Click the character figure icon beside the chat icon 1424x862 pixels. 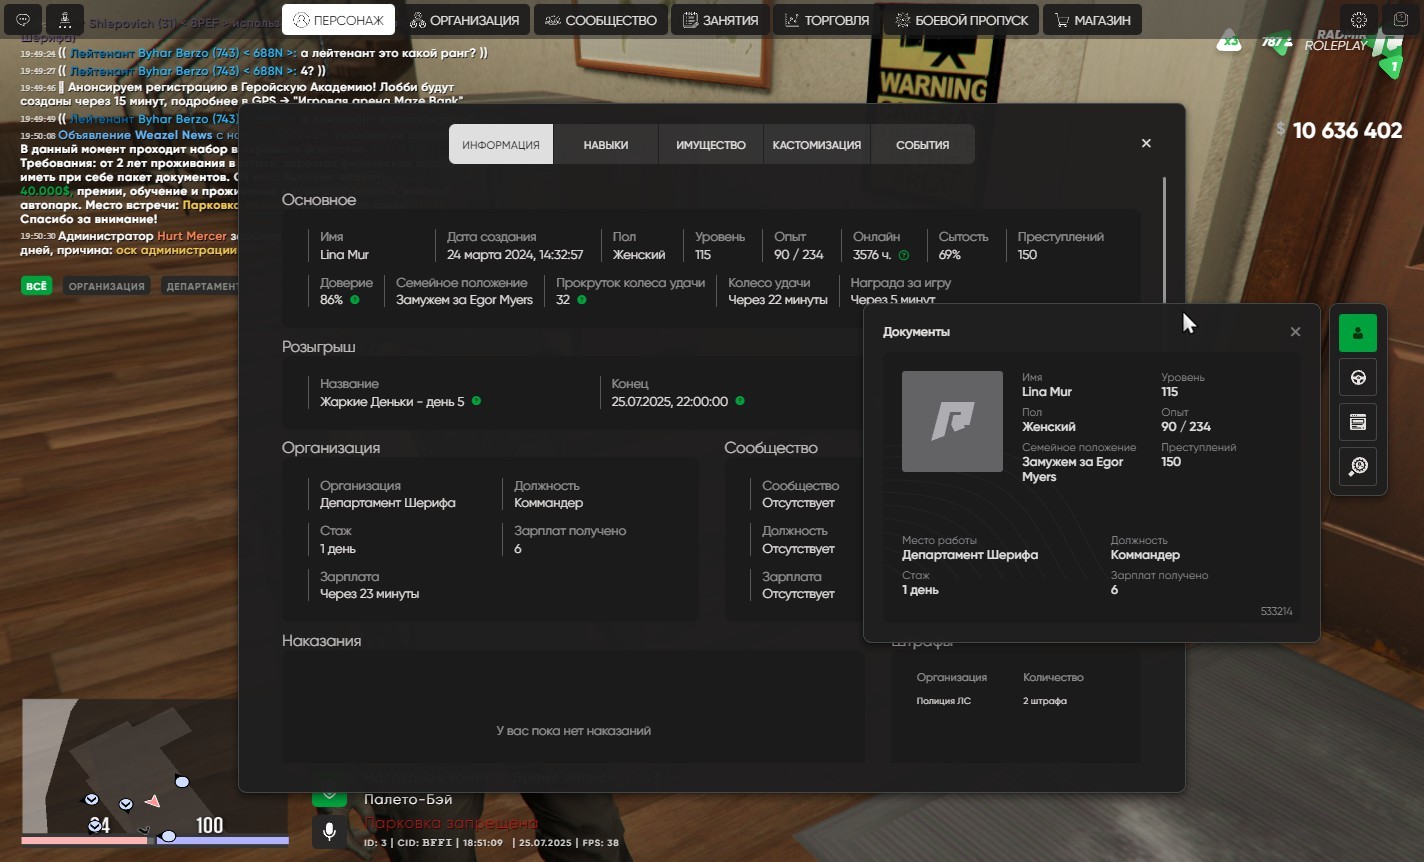coord(64,19)
